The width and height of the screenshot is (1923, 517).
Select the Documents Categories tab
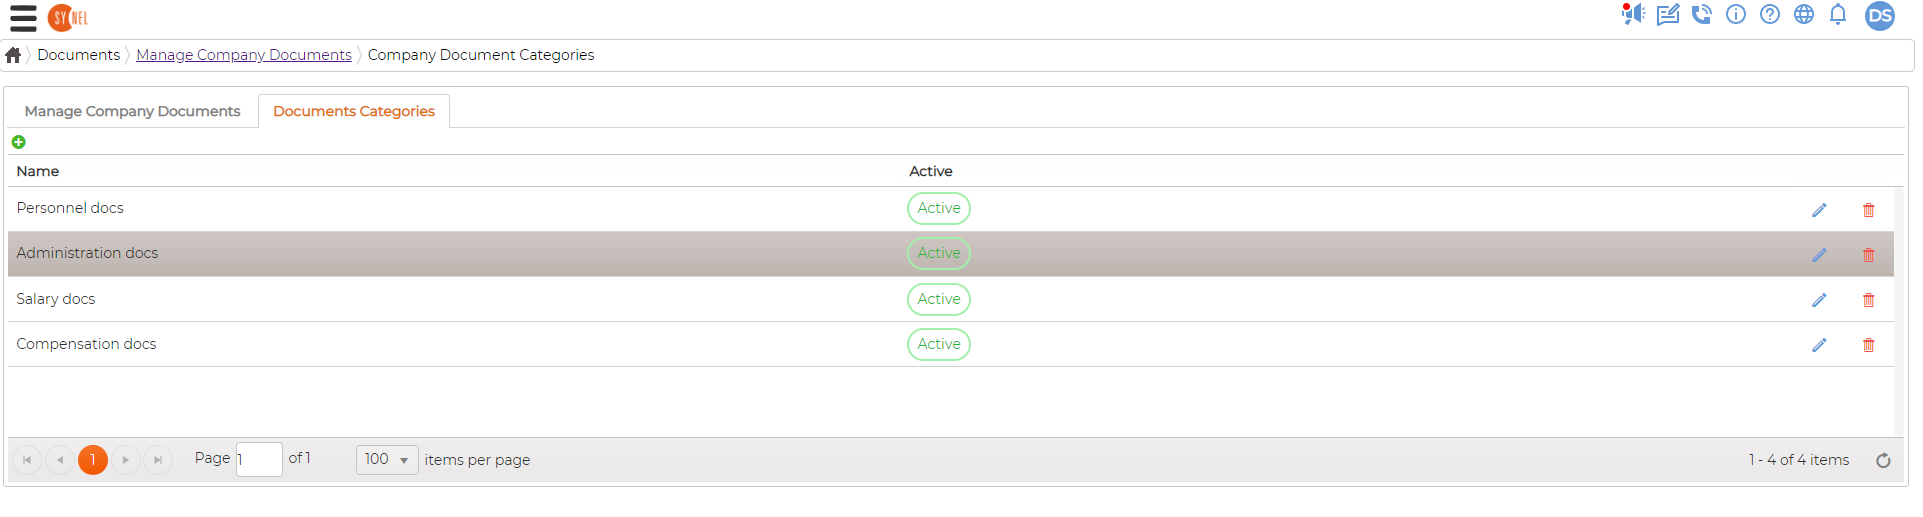pos(354,111)
